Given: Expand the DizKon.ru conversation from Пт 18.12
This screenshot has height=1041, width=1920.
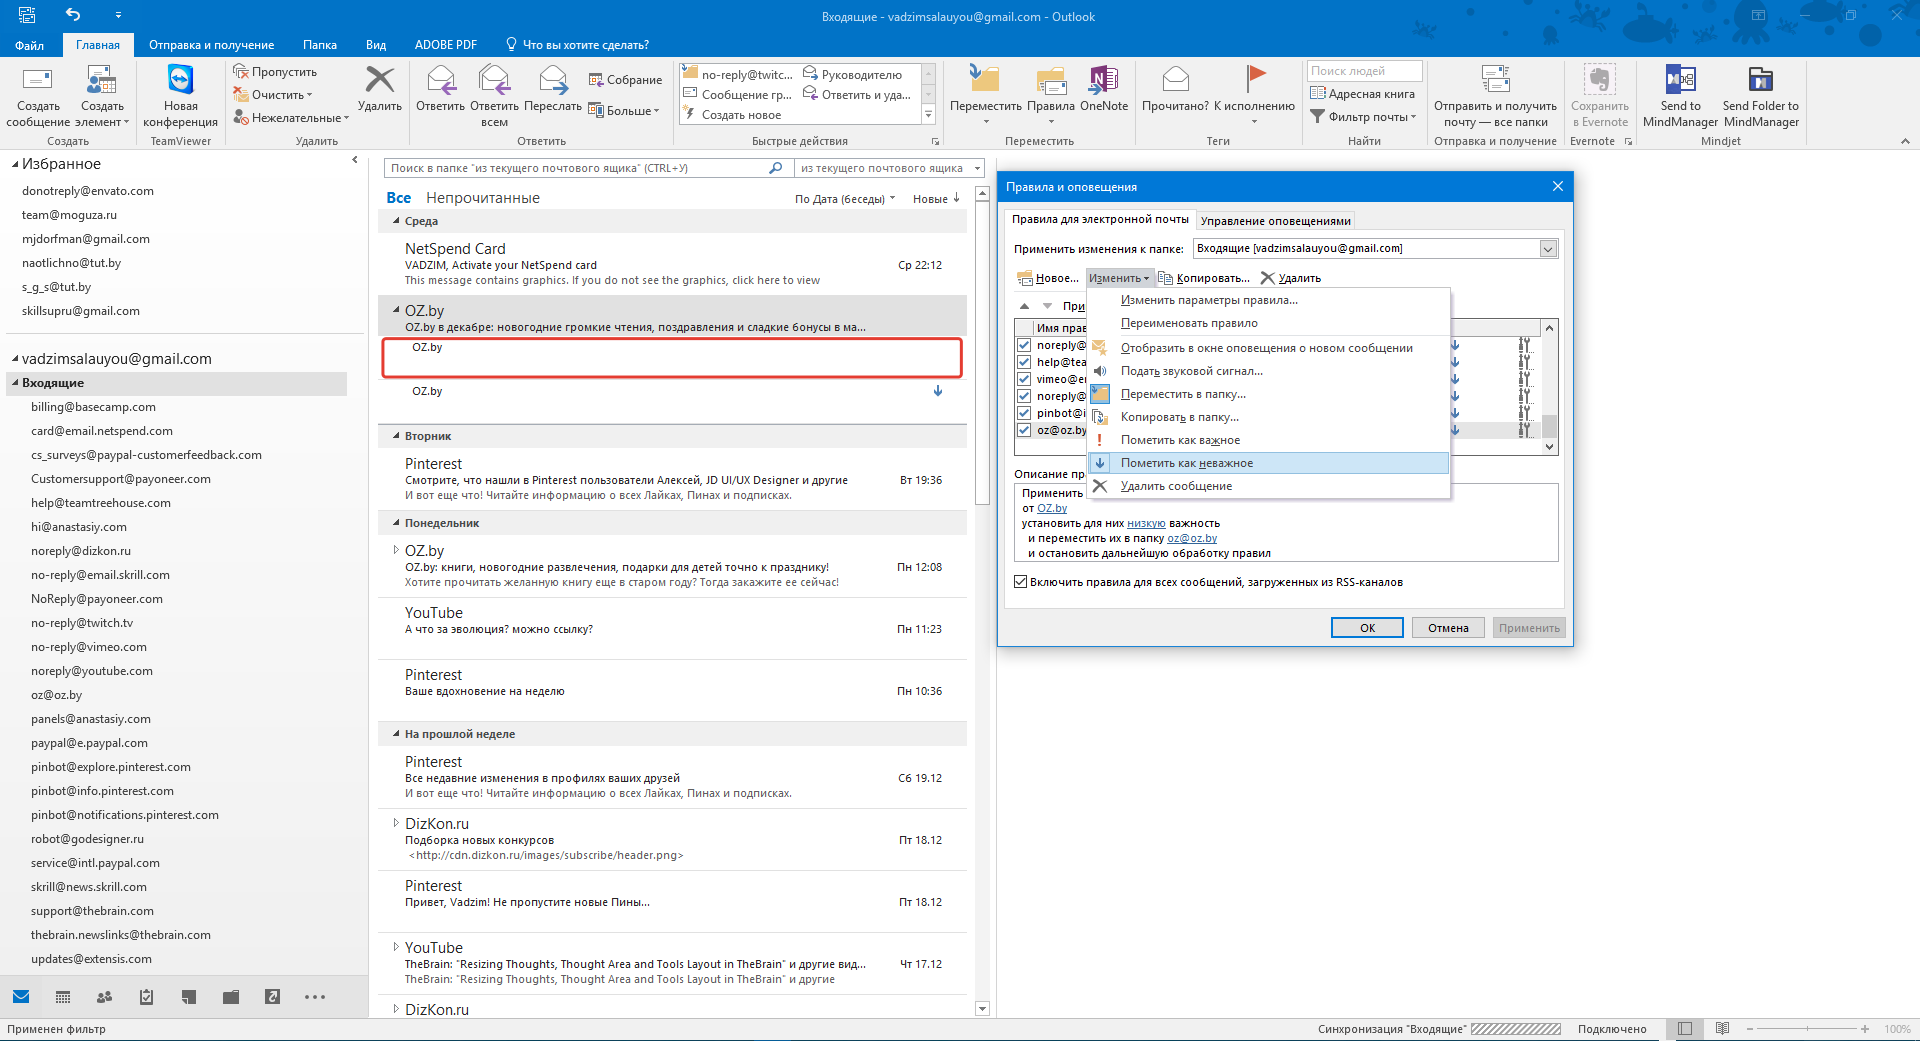Looking at the screenshot, I should 396,823.
